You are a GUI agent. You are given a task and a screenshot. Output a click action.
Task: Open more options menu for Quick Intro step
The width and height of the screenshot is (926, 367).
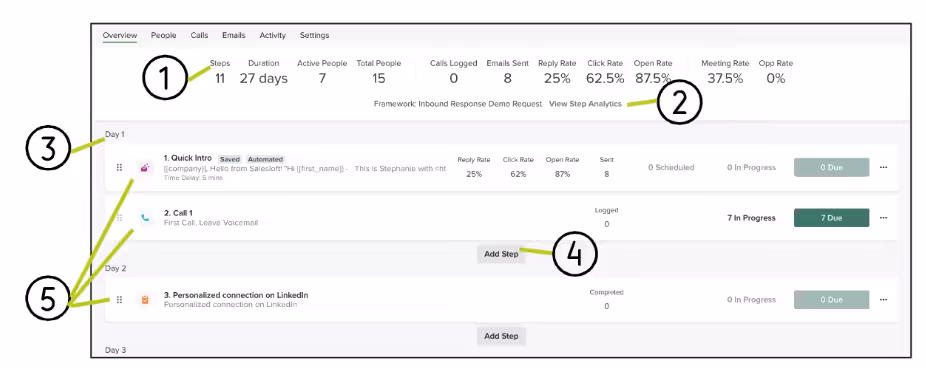pos(883,167)
